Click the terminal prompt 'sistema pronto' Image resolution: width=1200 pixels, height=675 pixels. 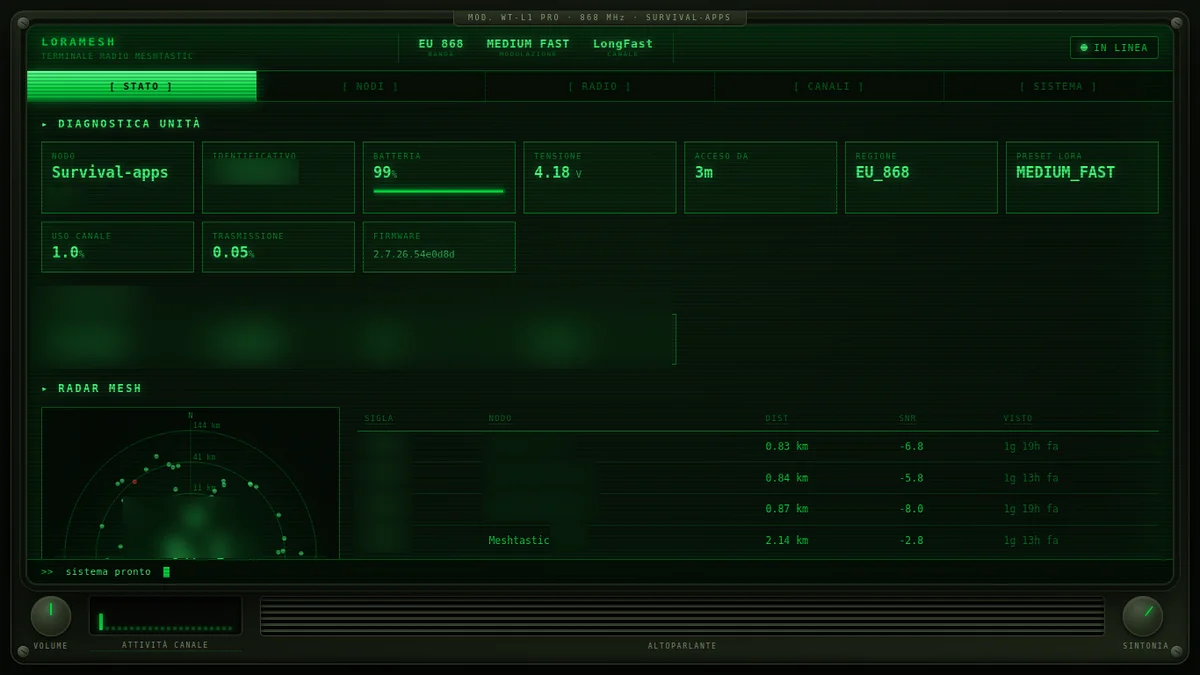[108, 572]
